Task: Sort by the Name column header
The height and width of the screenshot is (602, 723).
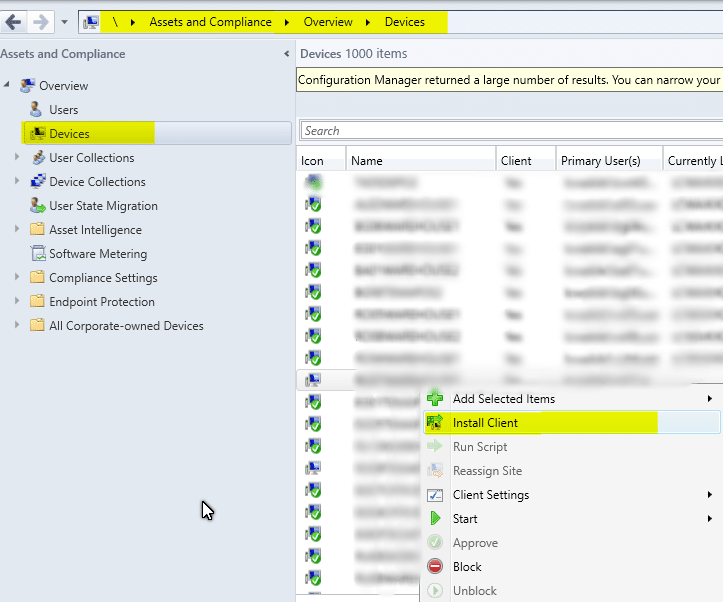Action: pyautogui.click(x=421, y=160)
